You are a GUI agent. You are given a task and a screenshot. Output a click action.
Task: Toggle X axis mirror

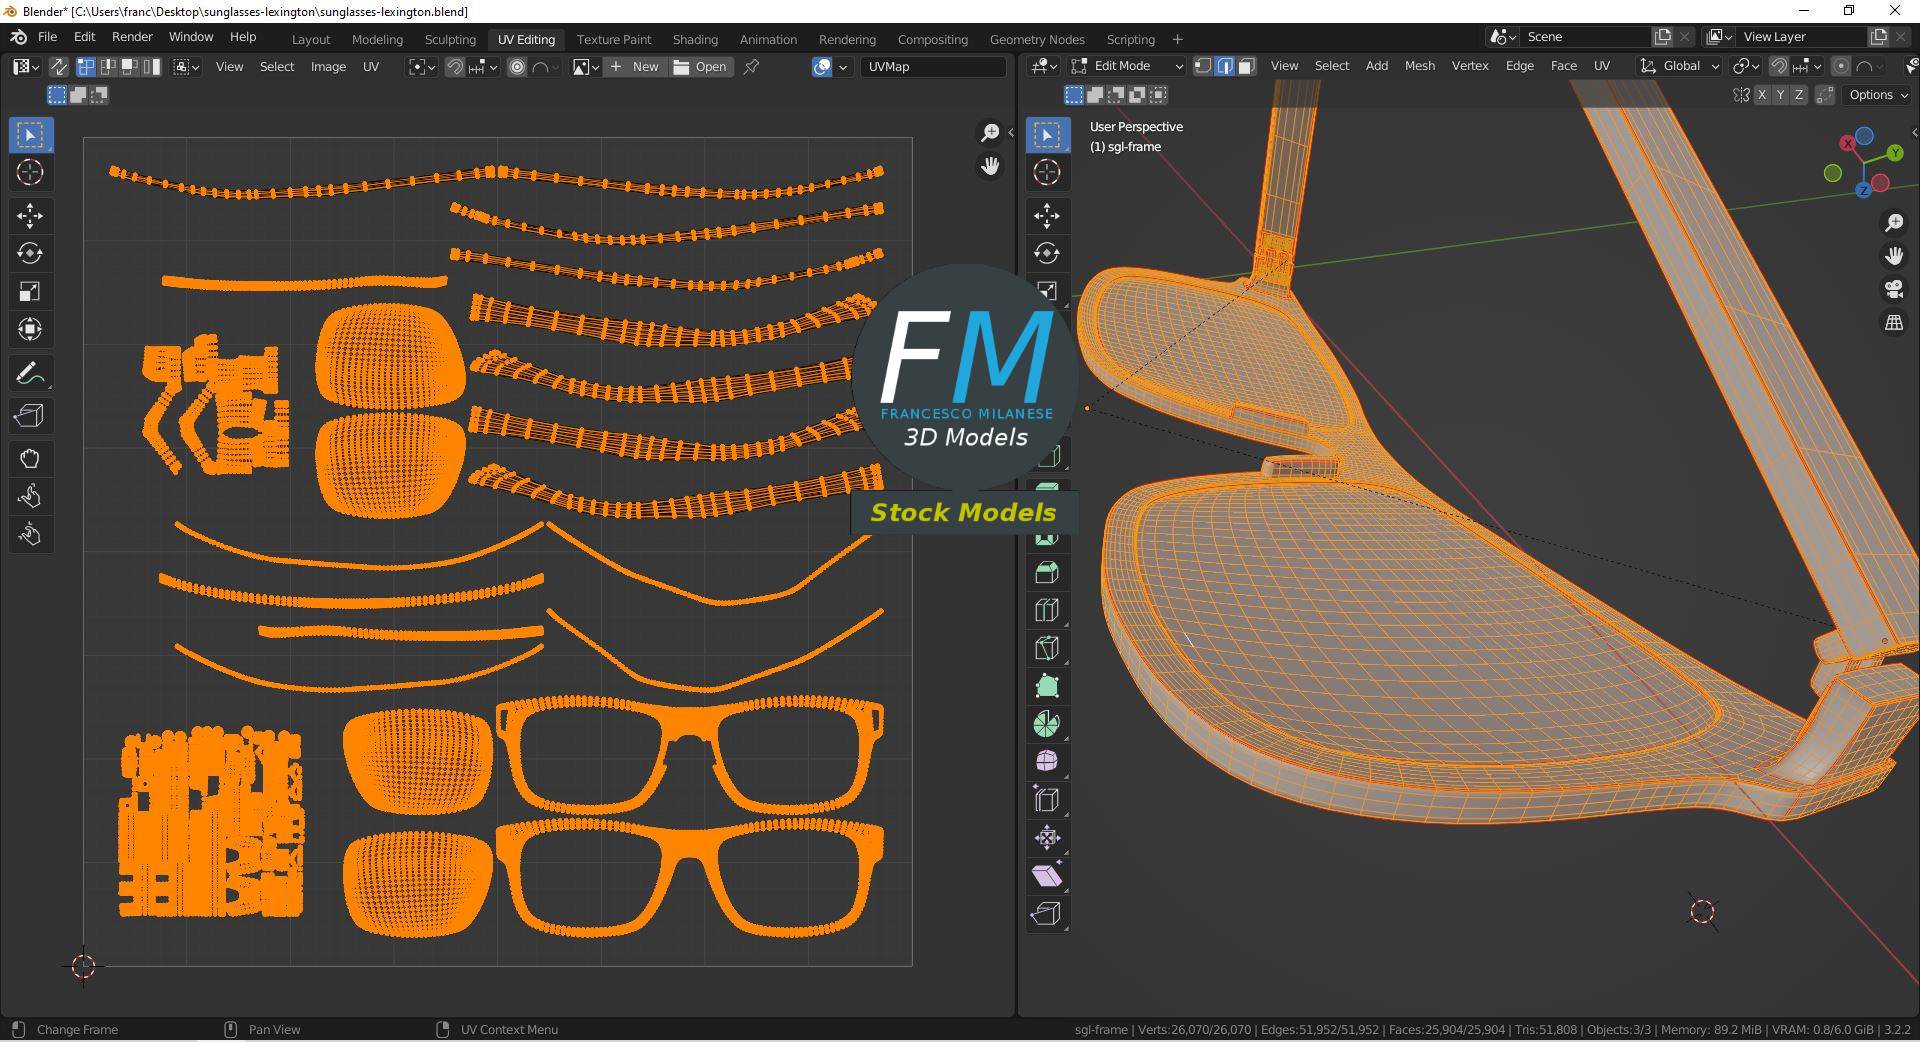point(1762,95)
